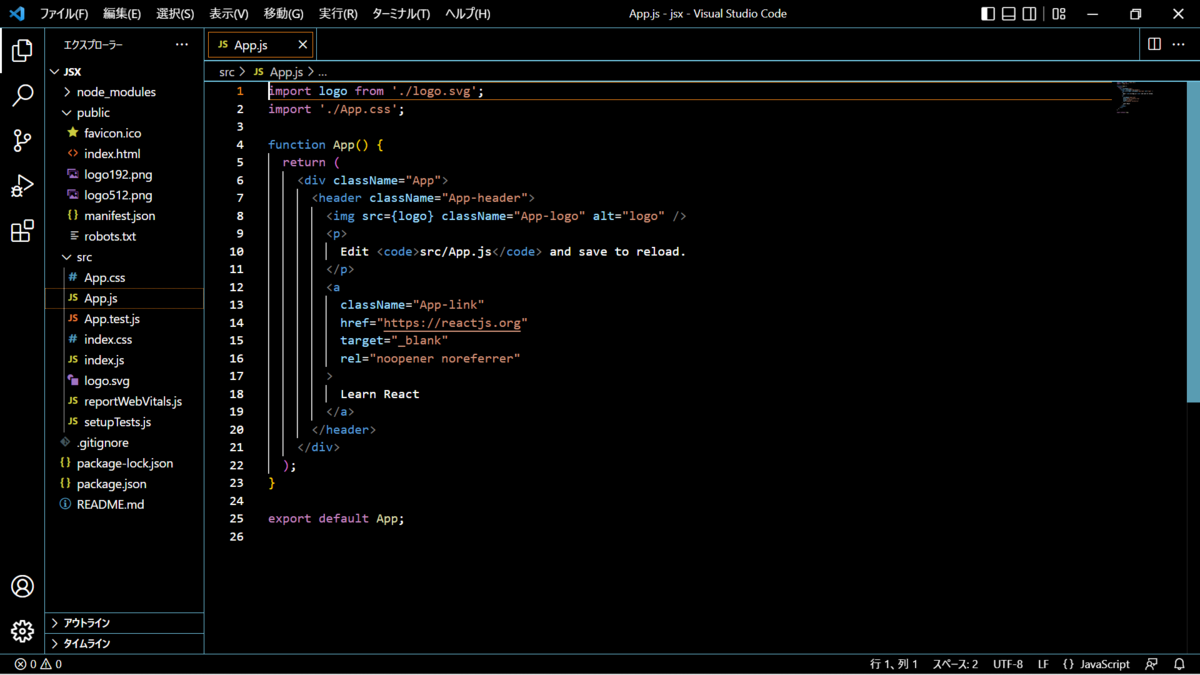Screen dimensions: 1200x675
Task: Click the split editor icon
Action: [1154, 44]
